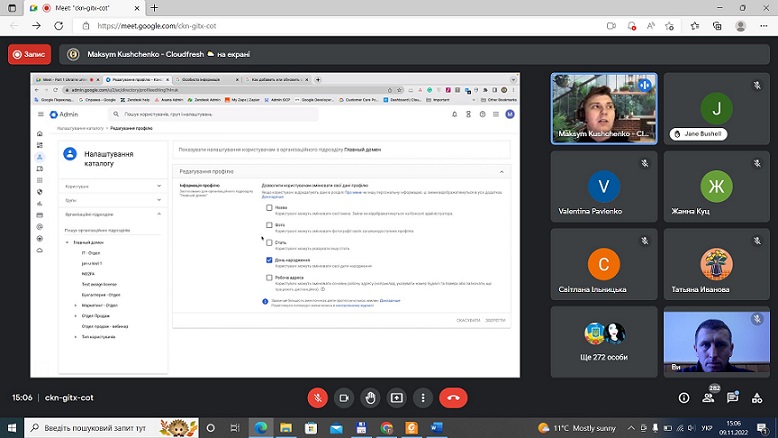Viewport: 778px width, 438px height.
Task: Switch to the Meet ckn-gitx-cot tab
Action: pos(84,8)
